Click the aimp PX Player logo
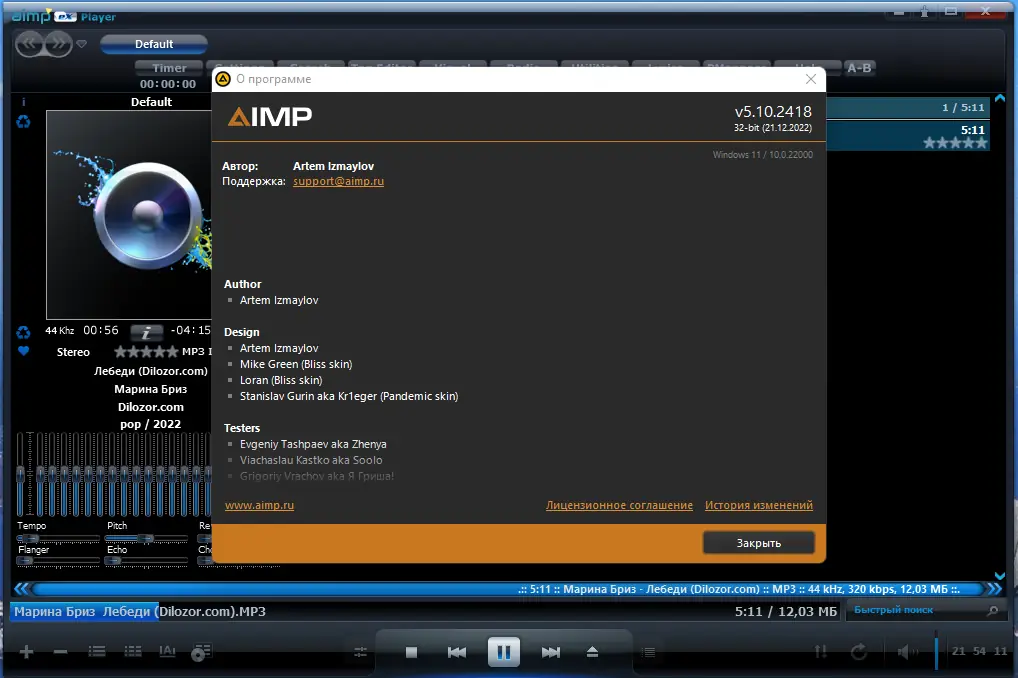This screenshot has height=678, width=1018. coord(63,16)
